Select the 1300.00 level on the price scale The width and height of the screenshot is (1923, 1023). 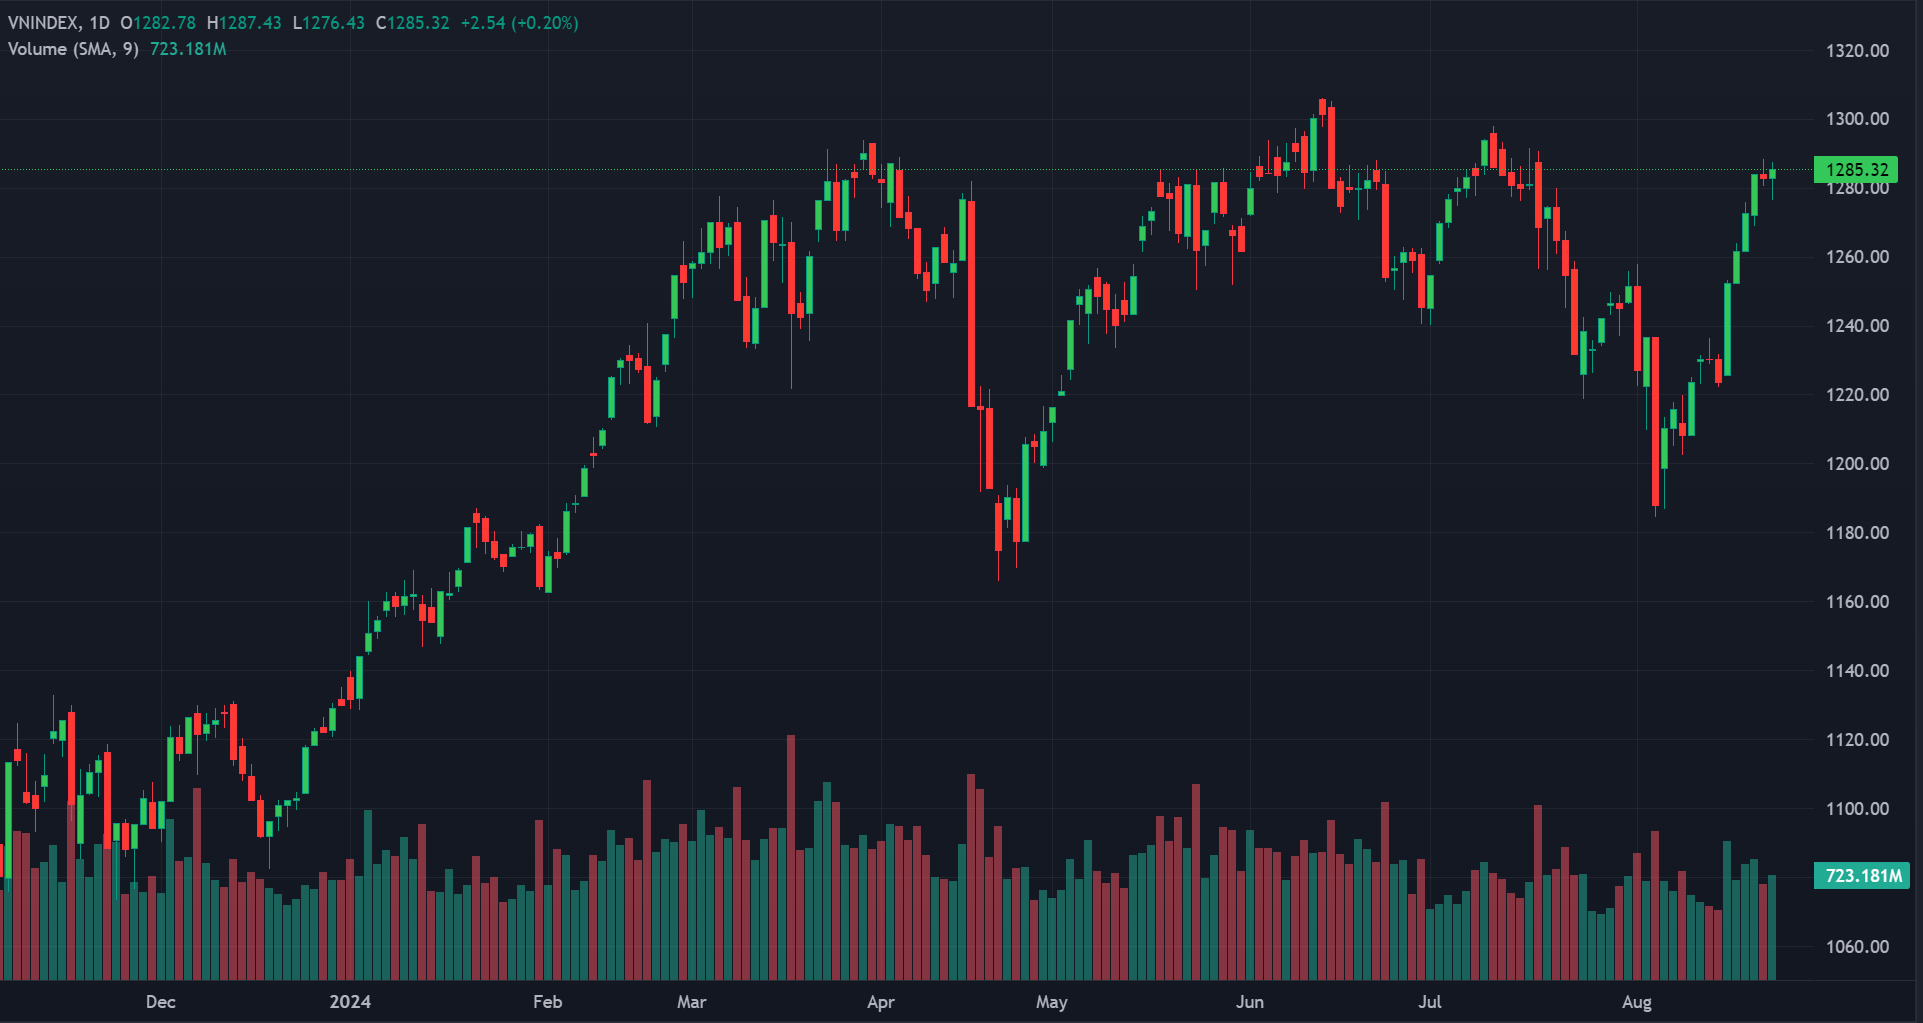pos(1857,119)
